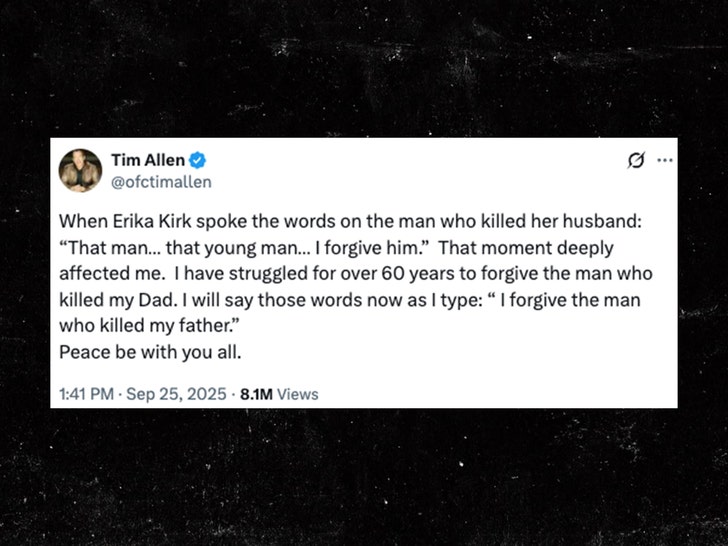Click the Grok icon on the tweet
Viewport: 728px width, 546px height.
tap(634, 161)
